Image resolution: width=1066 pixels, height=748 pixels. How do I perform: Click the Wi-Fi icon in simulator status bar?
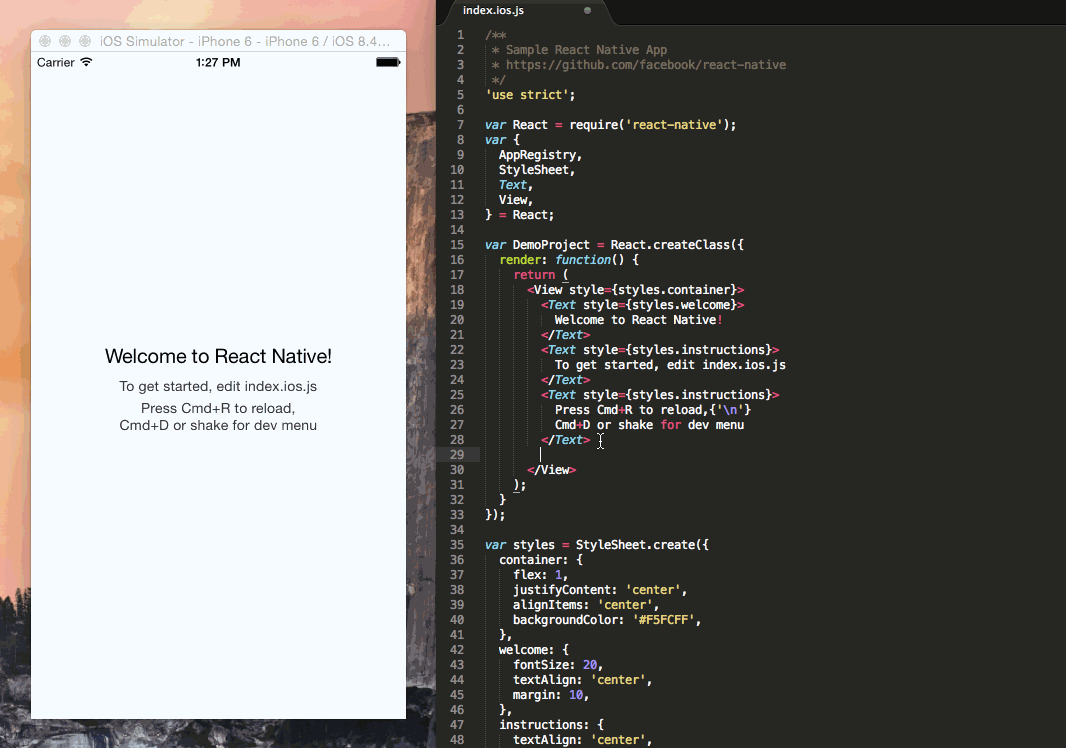86,62
